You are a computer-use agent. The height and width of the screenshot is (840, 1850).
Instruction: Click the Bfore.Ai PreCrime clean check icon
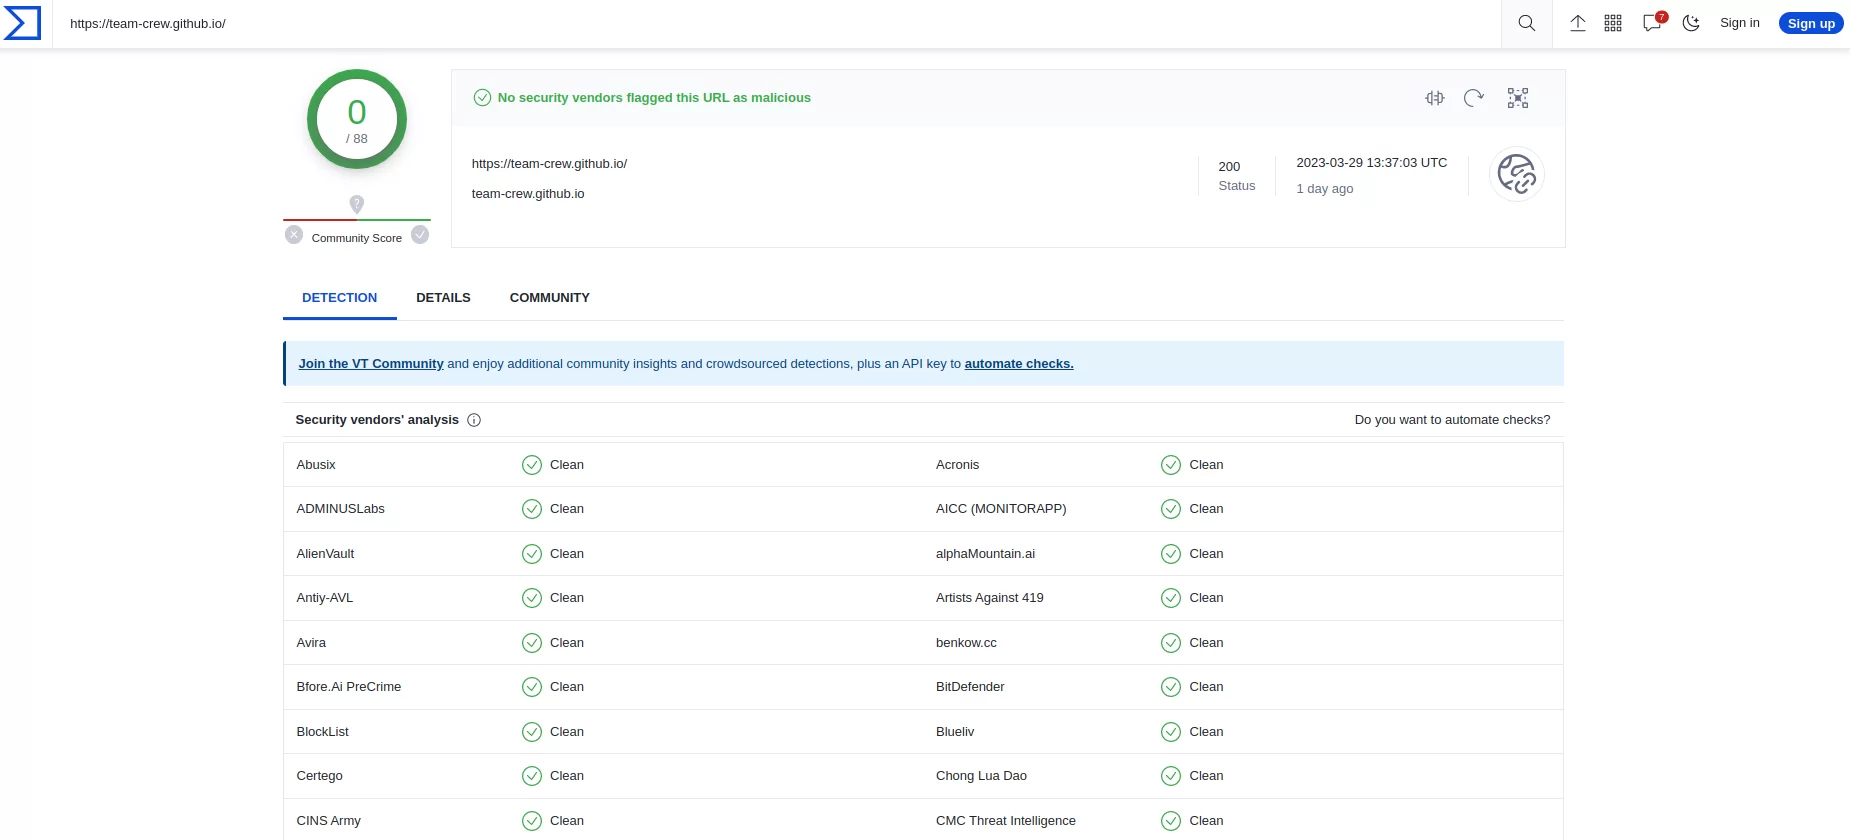click(x=532, y=687)
